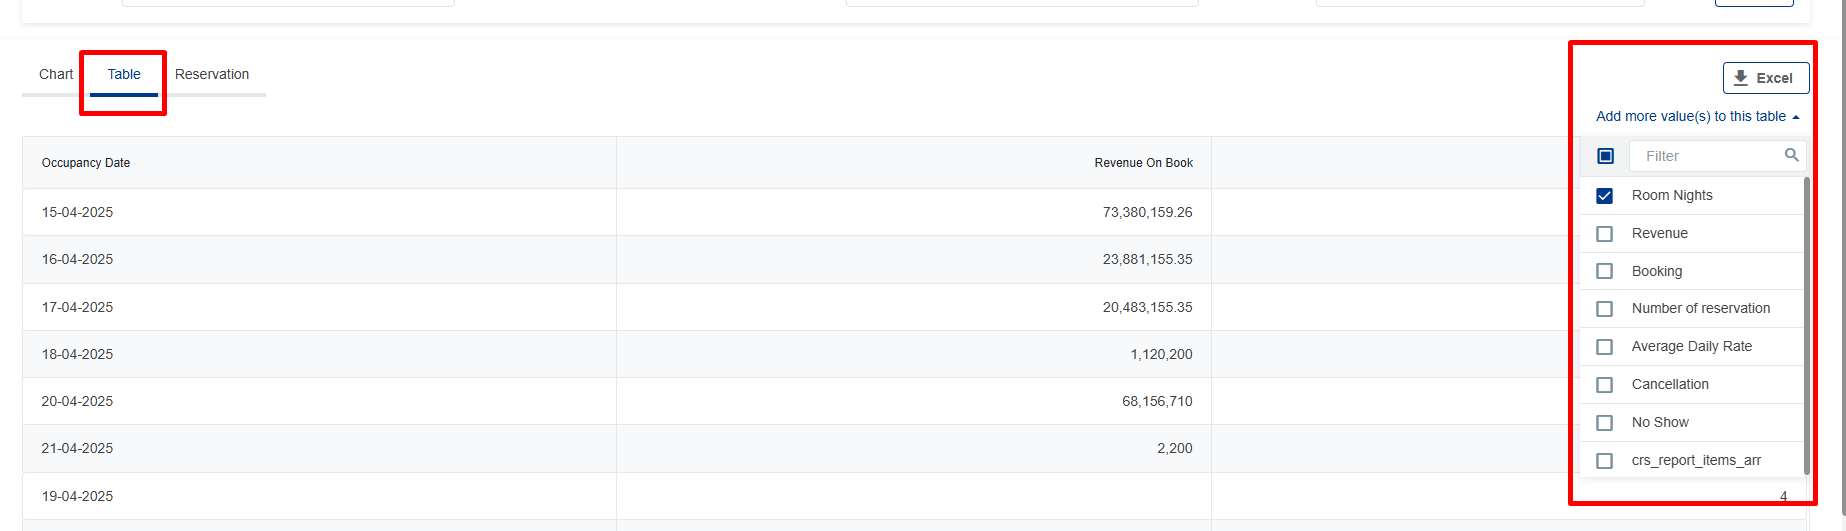Enable the Revenue checkbox
Screen dimensions: 1846x531
point(1605,234)
